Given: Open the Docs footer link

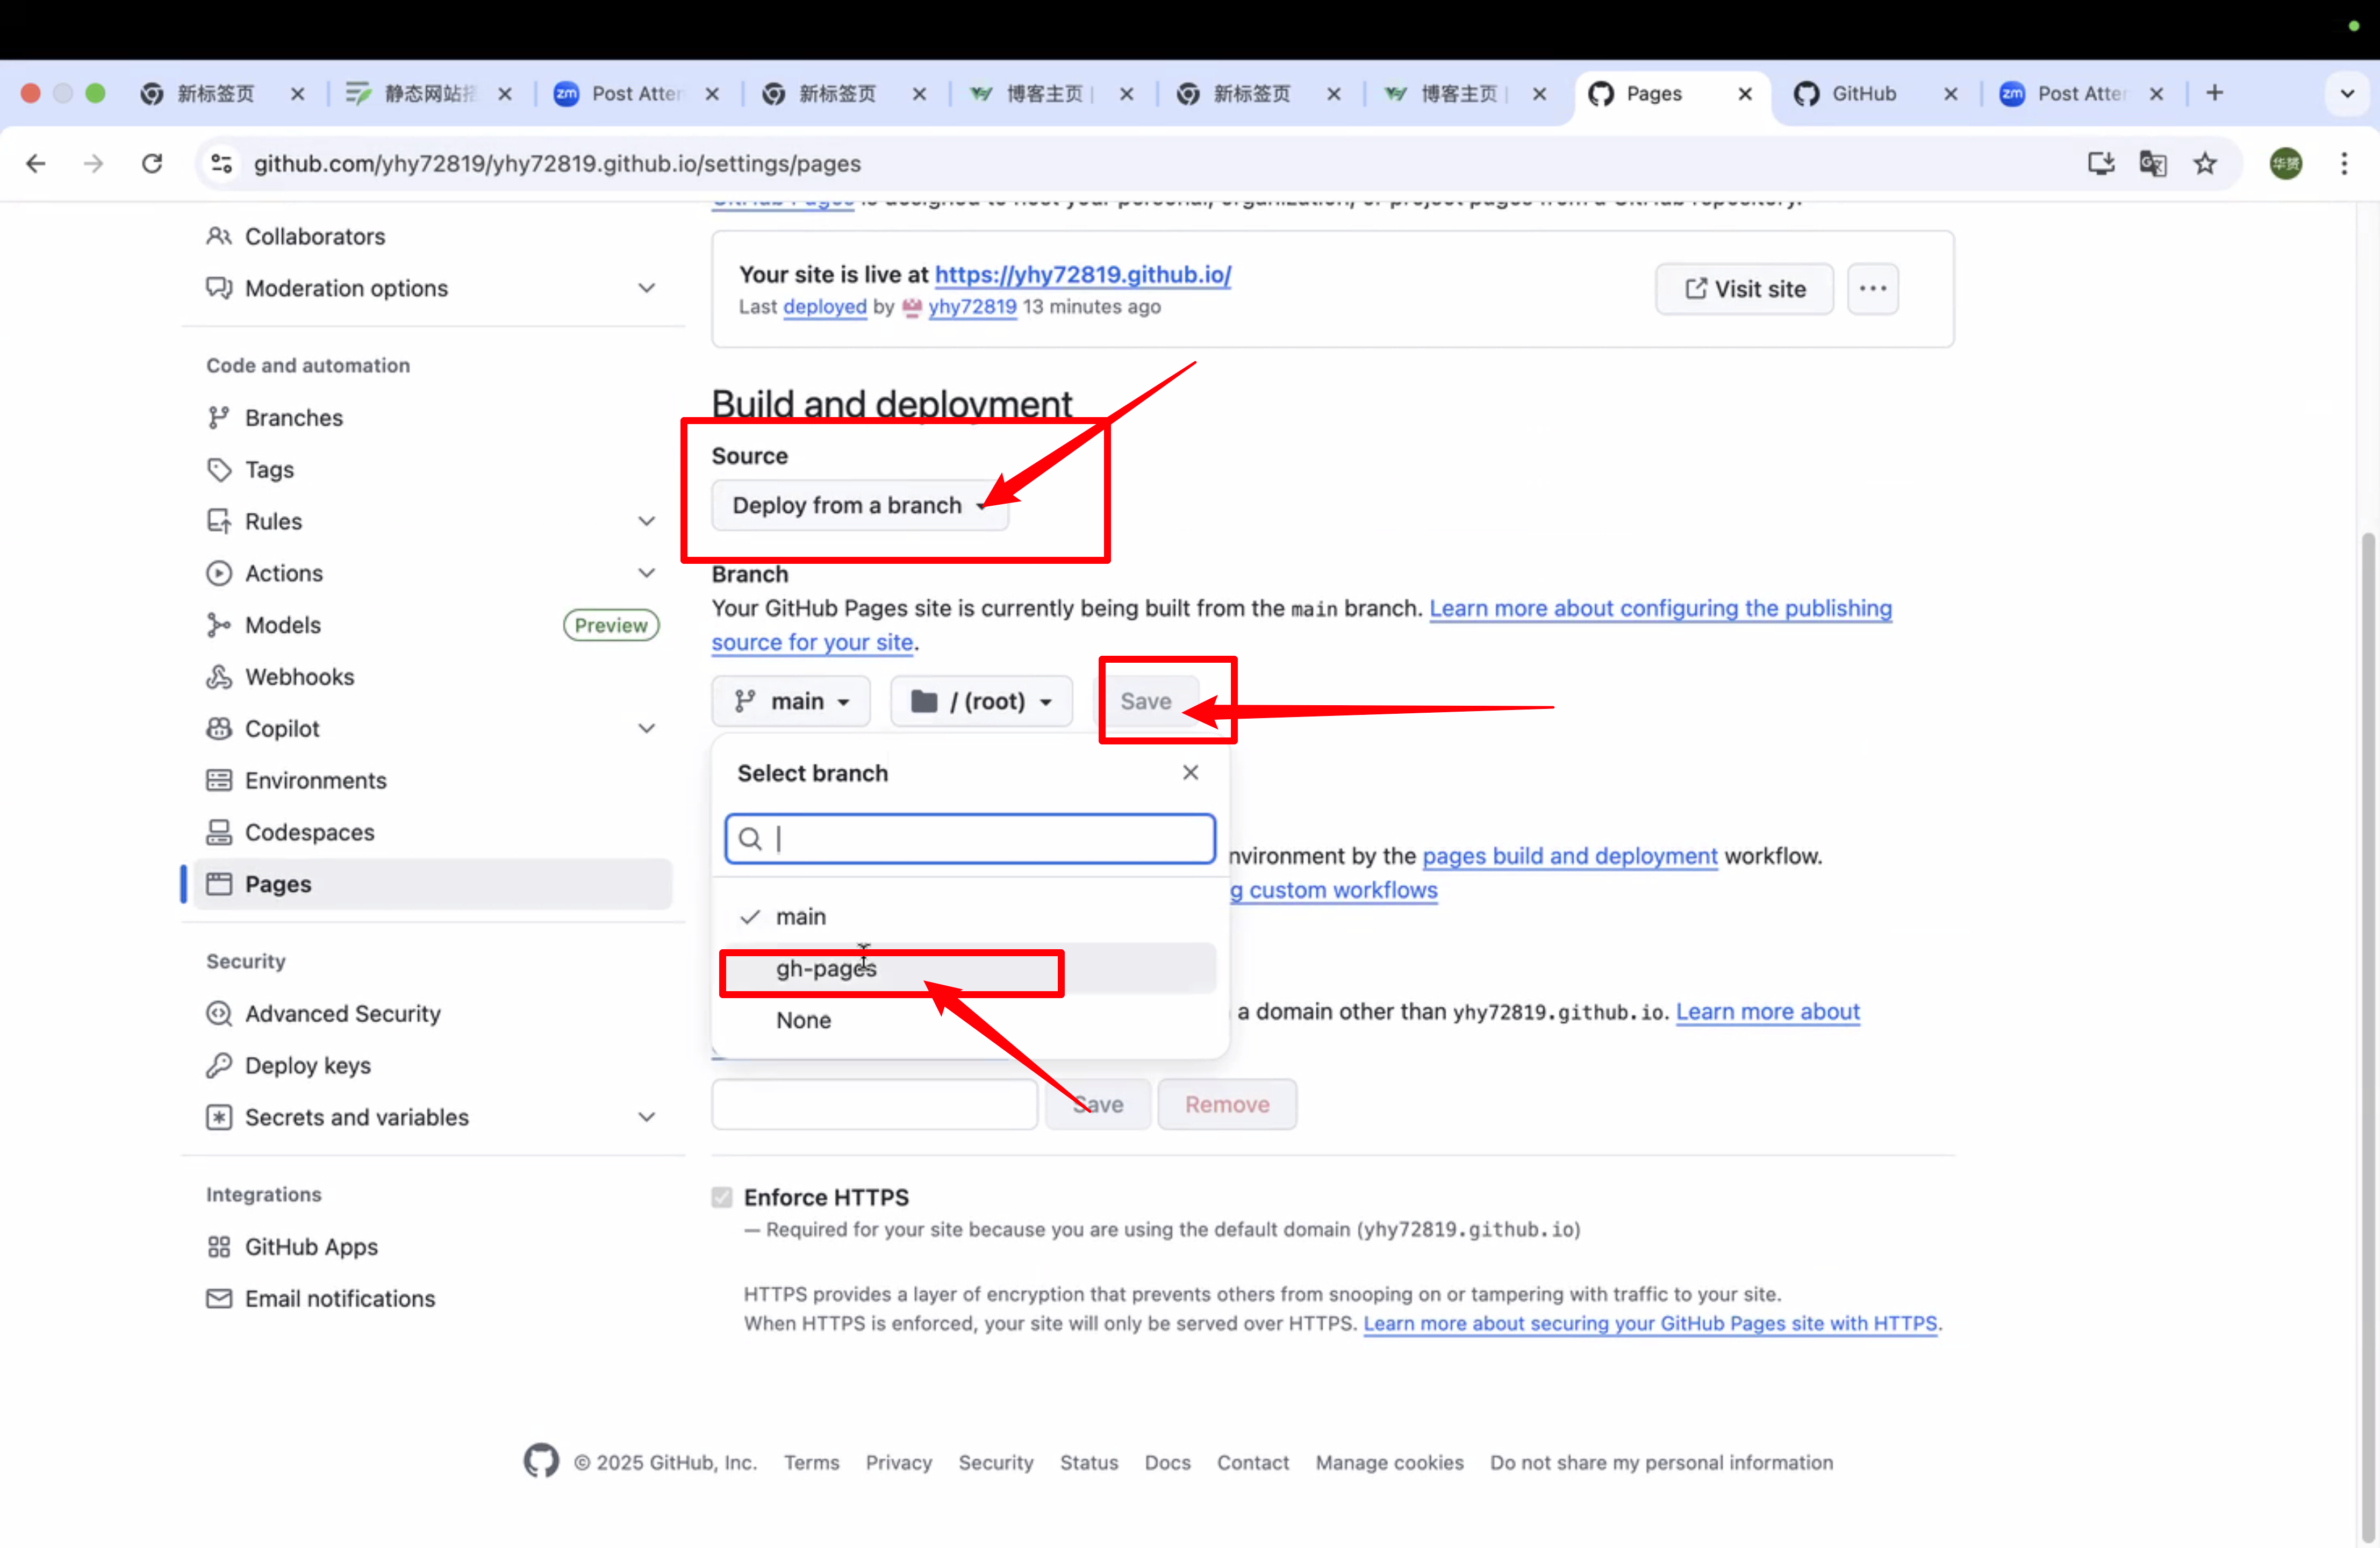Looking at the screenshot, I should point(1168,1462).
